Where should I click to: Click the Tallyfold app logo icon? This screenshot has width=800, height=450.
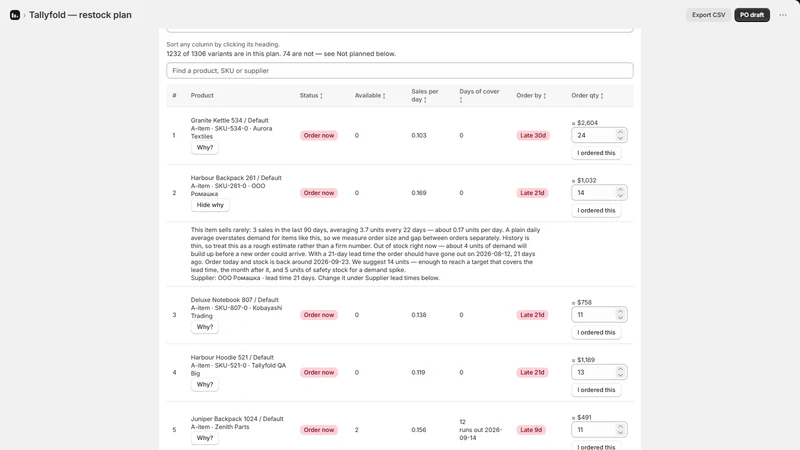(15, 15)
